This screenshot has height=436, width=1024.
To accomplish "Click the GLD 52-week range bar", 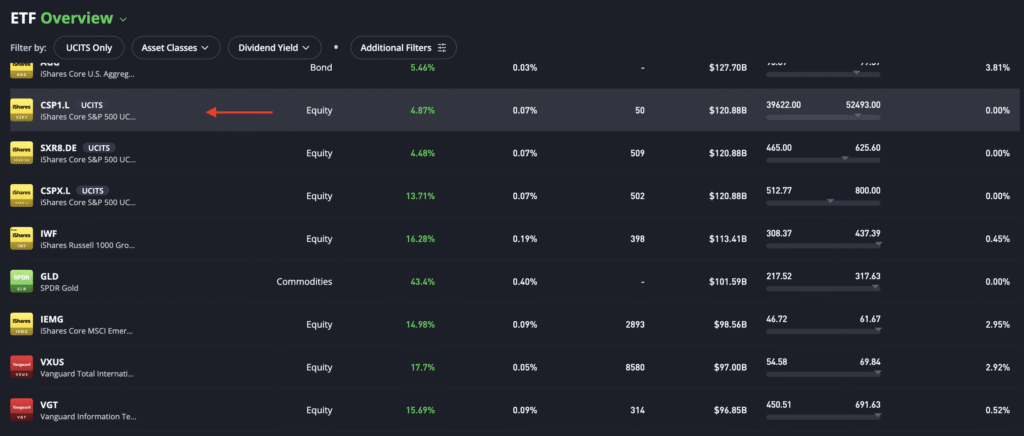I will pos(823,288).
